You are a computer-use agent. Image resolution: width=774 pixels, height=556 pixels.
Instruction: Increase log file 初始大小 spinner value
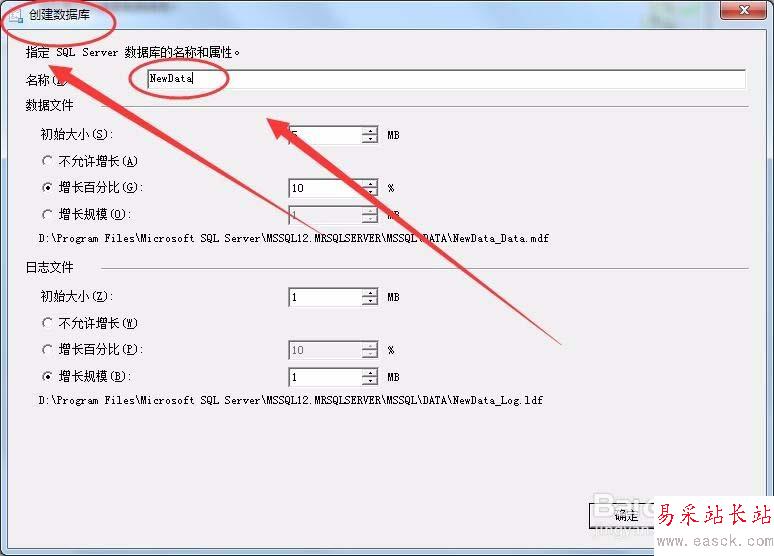click(369, 293)
